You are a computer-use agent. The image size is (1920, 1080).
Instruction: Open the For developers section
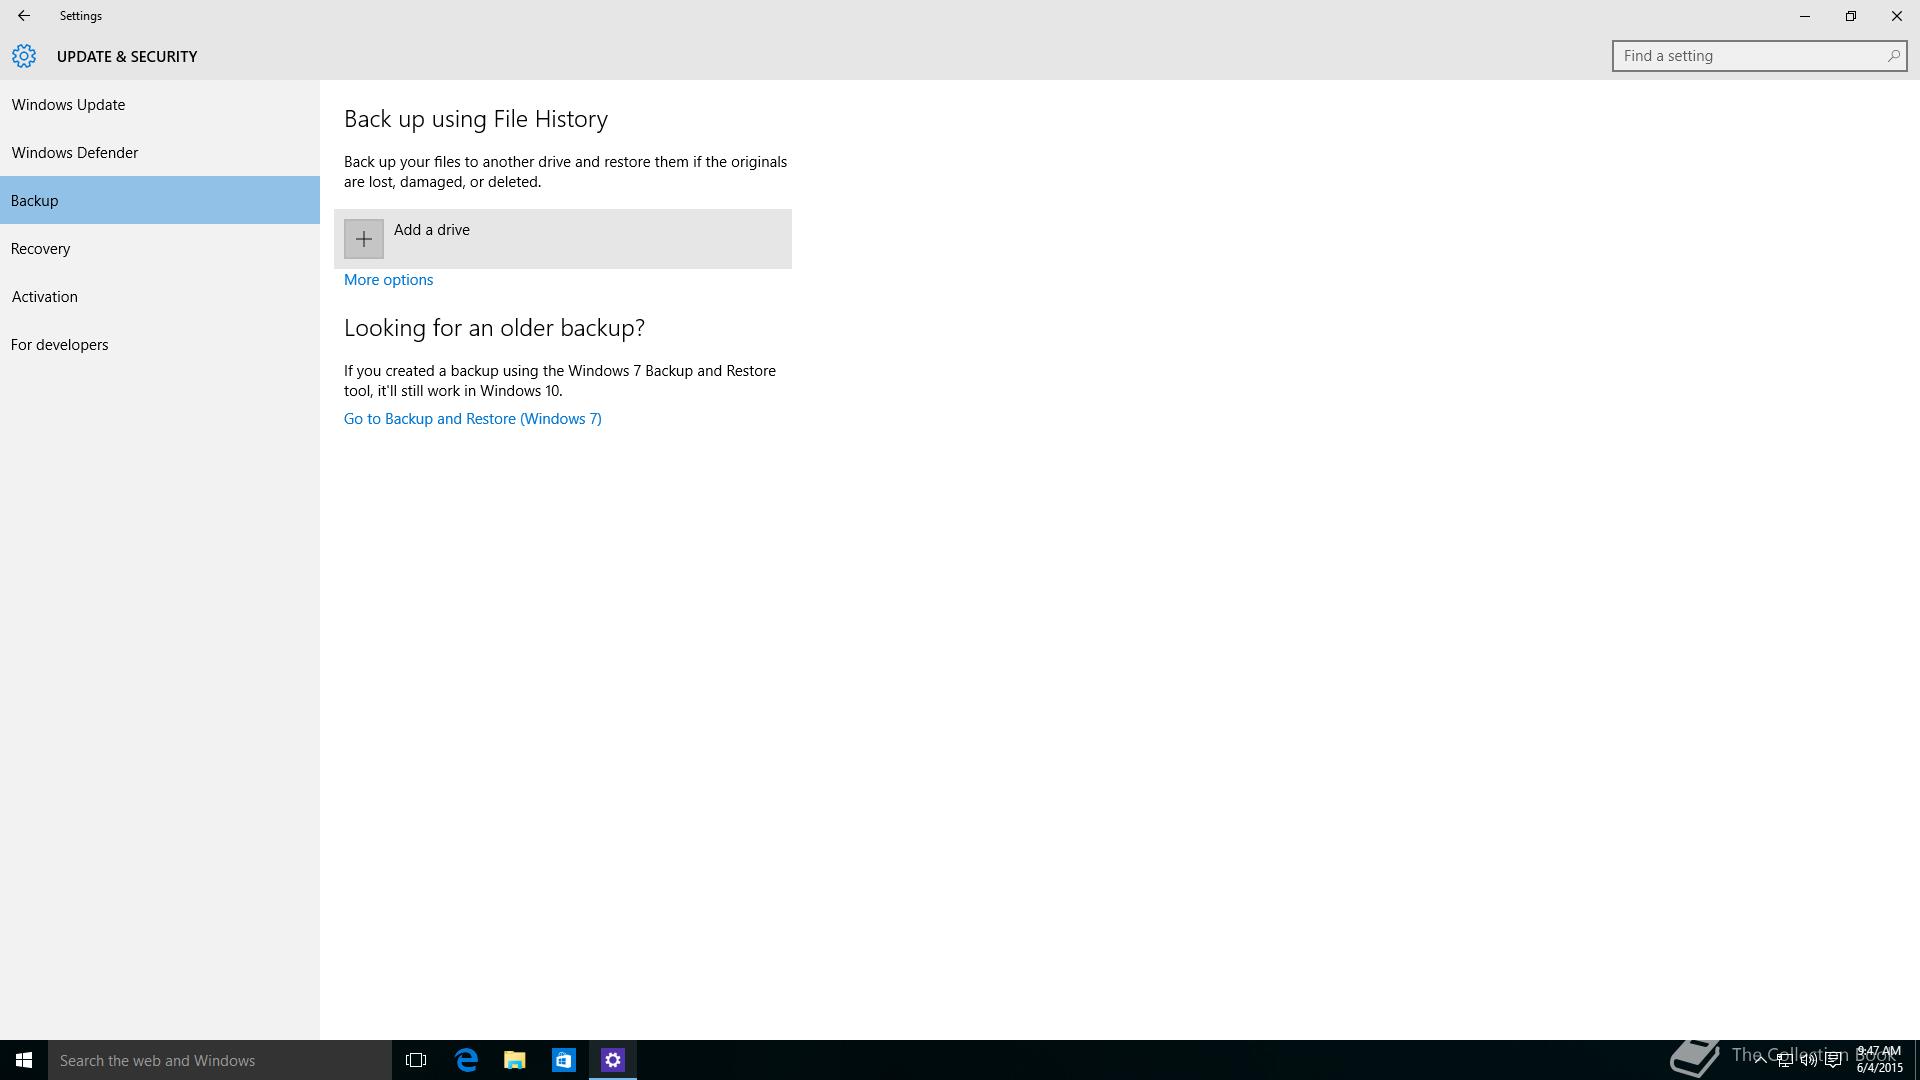pos(160,344)
